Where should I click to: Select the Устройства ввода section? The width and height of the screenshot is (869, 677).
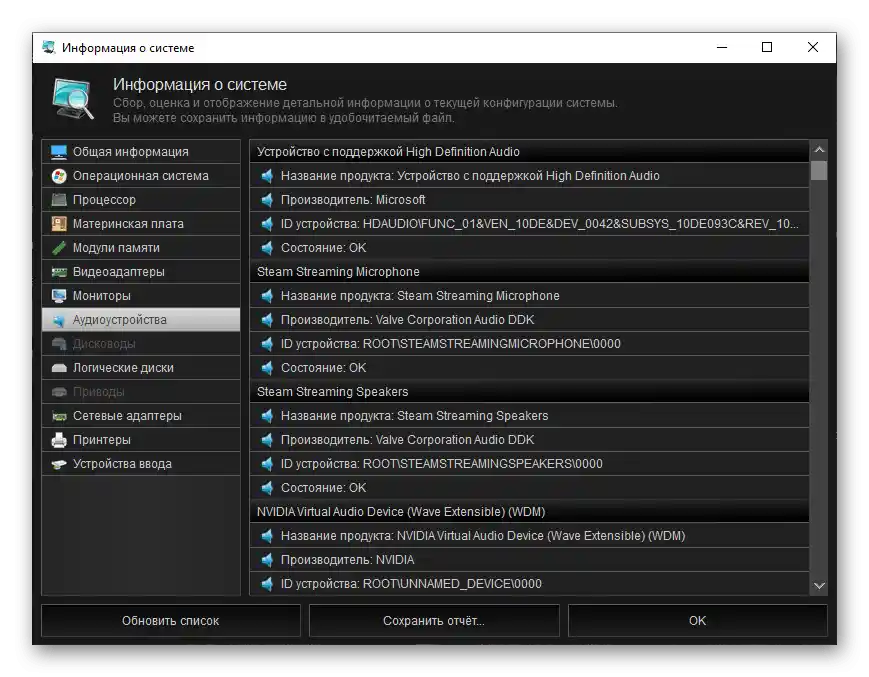tap(141, 464)
